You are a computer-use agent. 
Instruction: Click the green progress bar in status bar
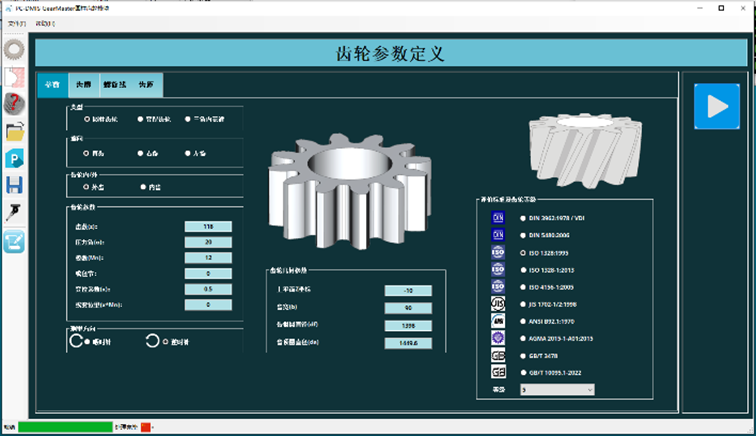tap(64, 427)
